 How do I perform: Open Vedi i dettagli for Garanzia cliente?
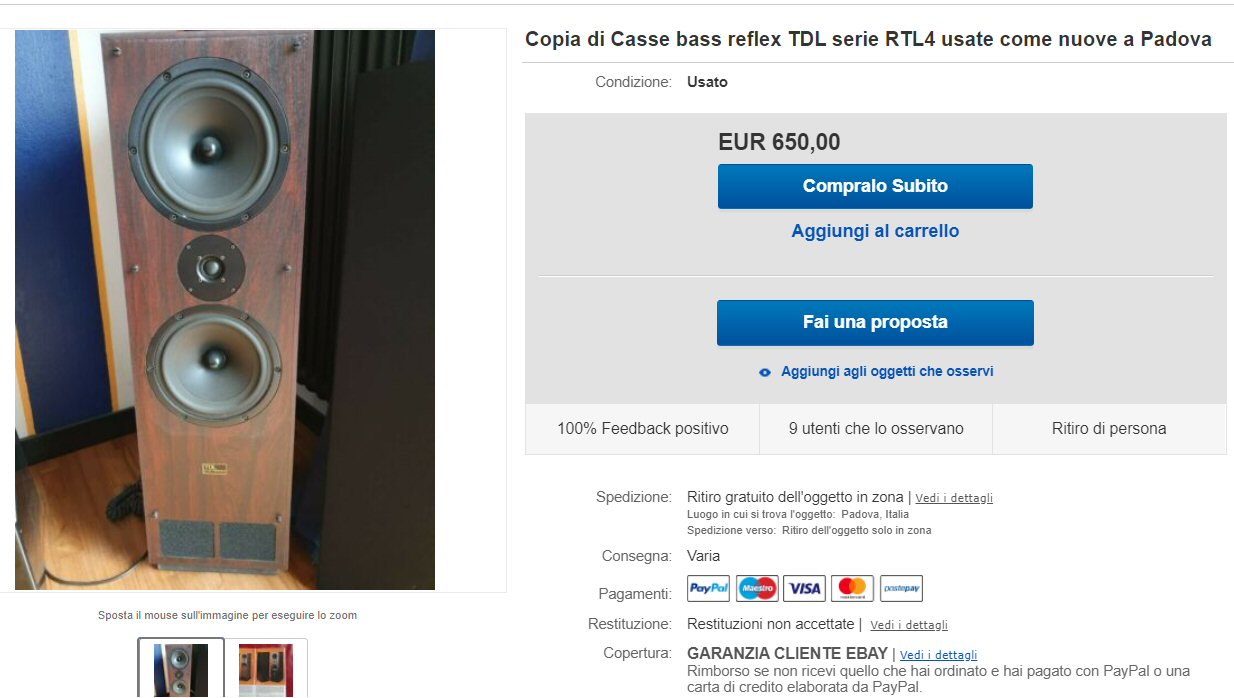tap(938, 655)
